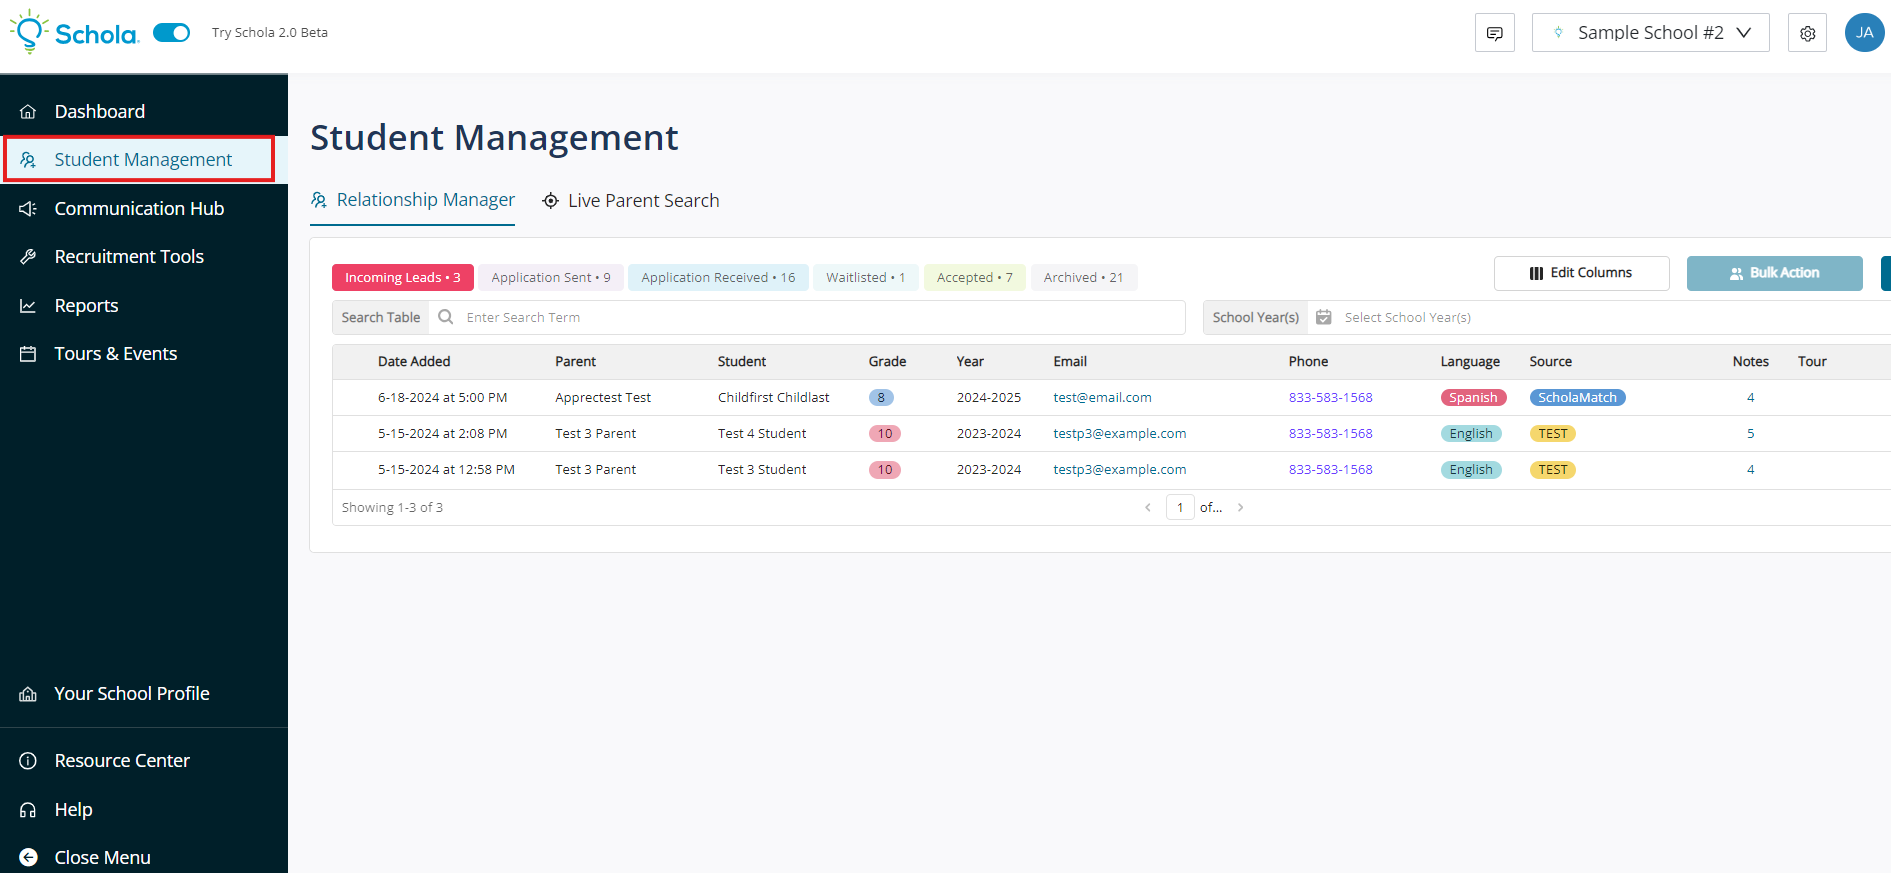This screenshot has height=873, width=1891.
Task: Expand the Sample School #2 dropdown
Action: coord(1650,33)
